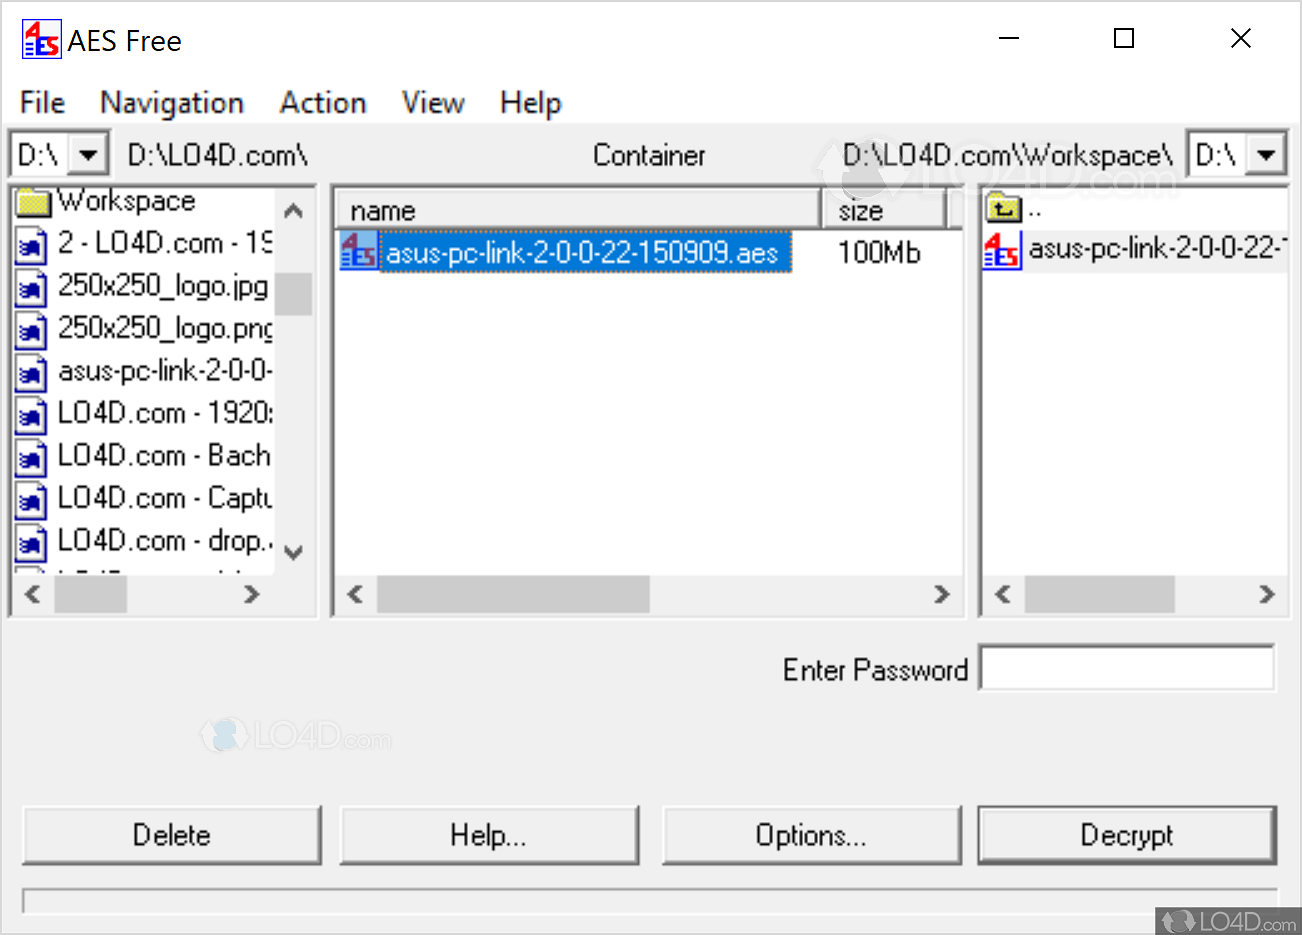Image resolution: width=1302 pixels, height=935 pixels.
Task: Select Workspace folder name in left pane
Action: click(x=126, y=201)
